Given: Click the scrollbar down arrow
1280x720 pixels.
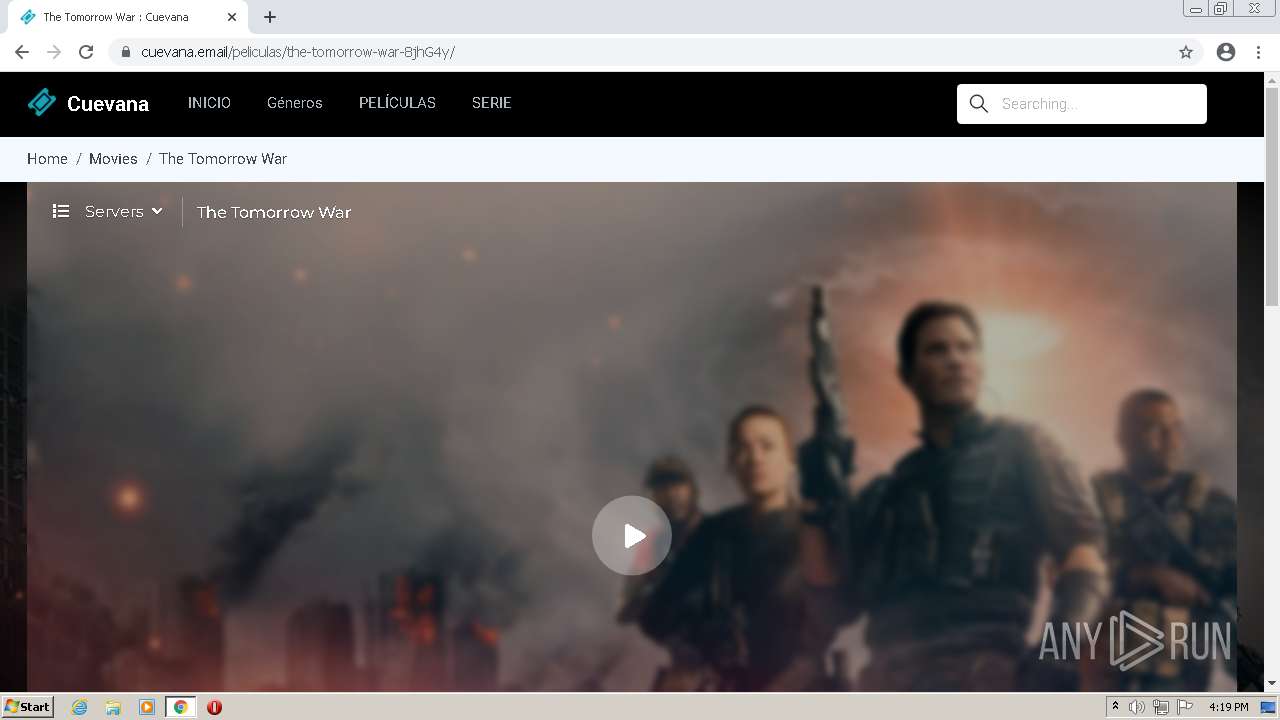Looking at the screenshot, I should click(x=1272, y=683).
